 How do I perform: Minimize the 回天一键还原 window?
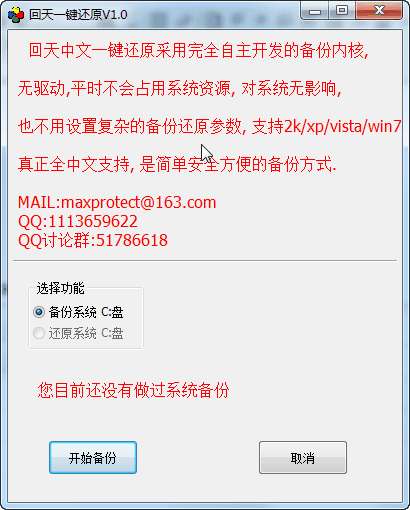click(x=314, y=11)
